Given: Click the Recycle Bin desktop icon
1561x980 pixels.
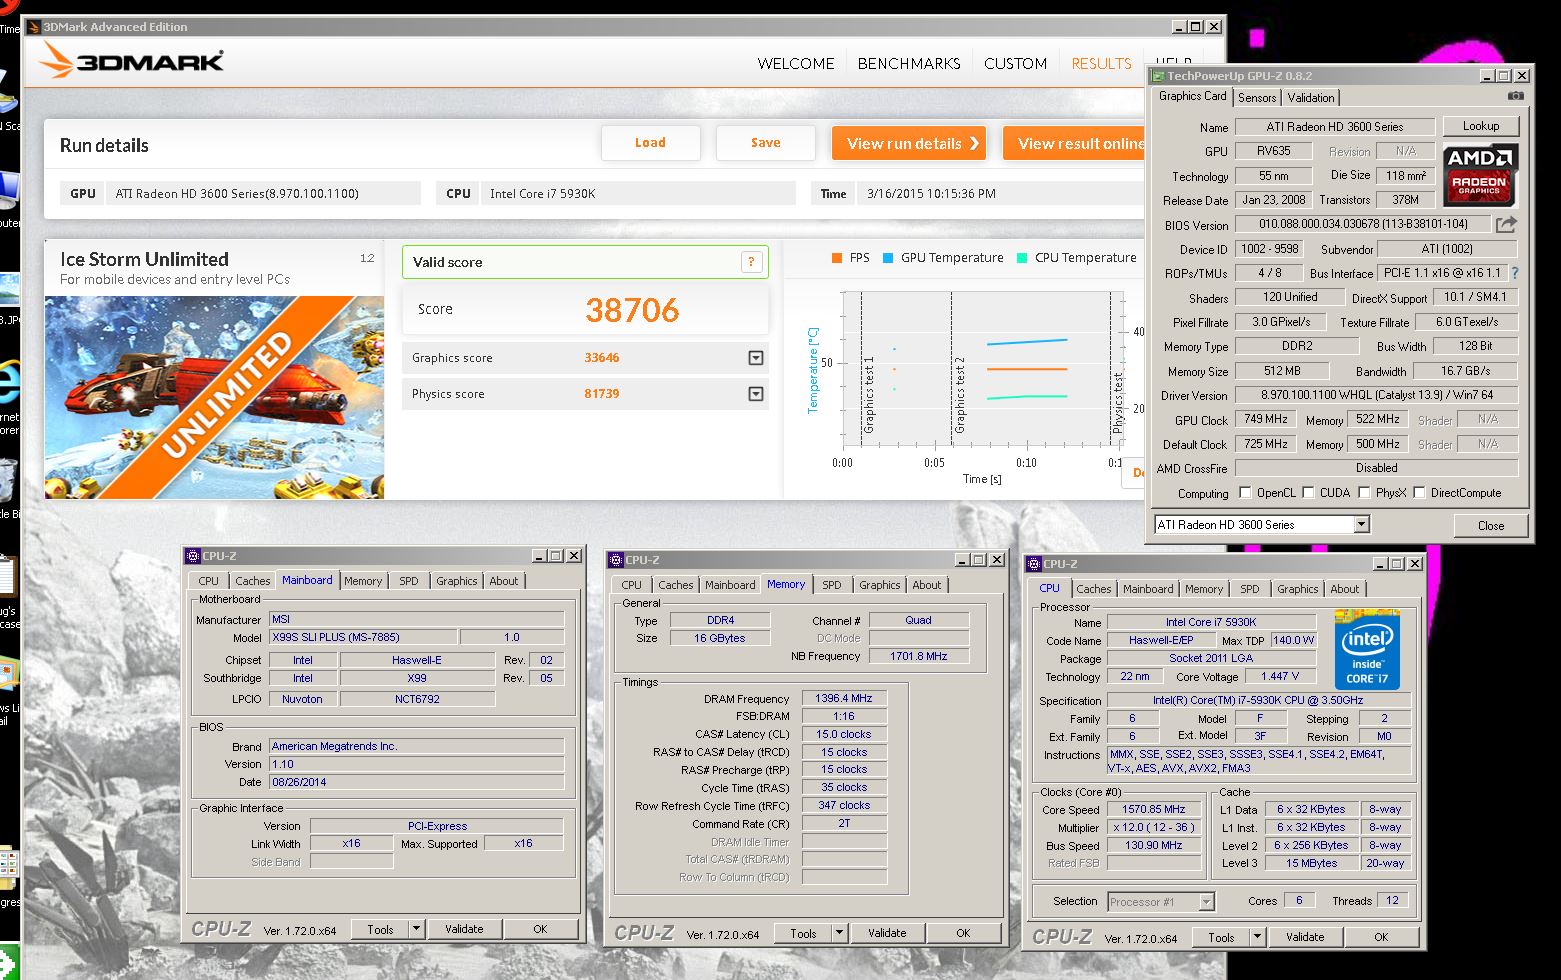Looking at the screenshot, I should pyautogui.click(x=7, y=482).
